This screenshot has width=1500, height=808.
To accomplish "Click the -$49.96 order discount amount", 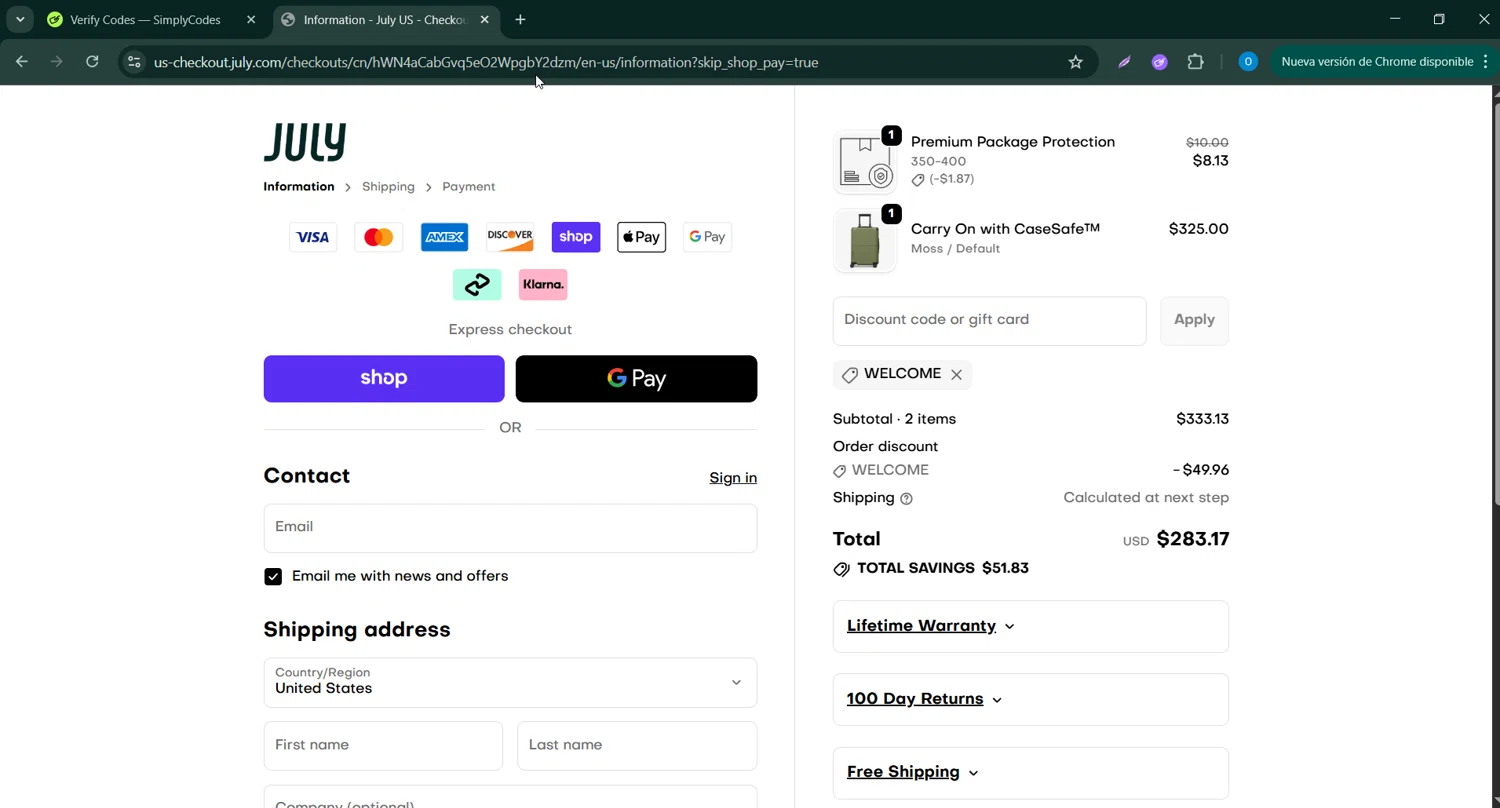I will coord(1201,471).
